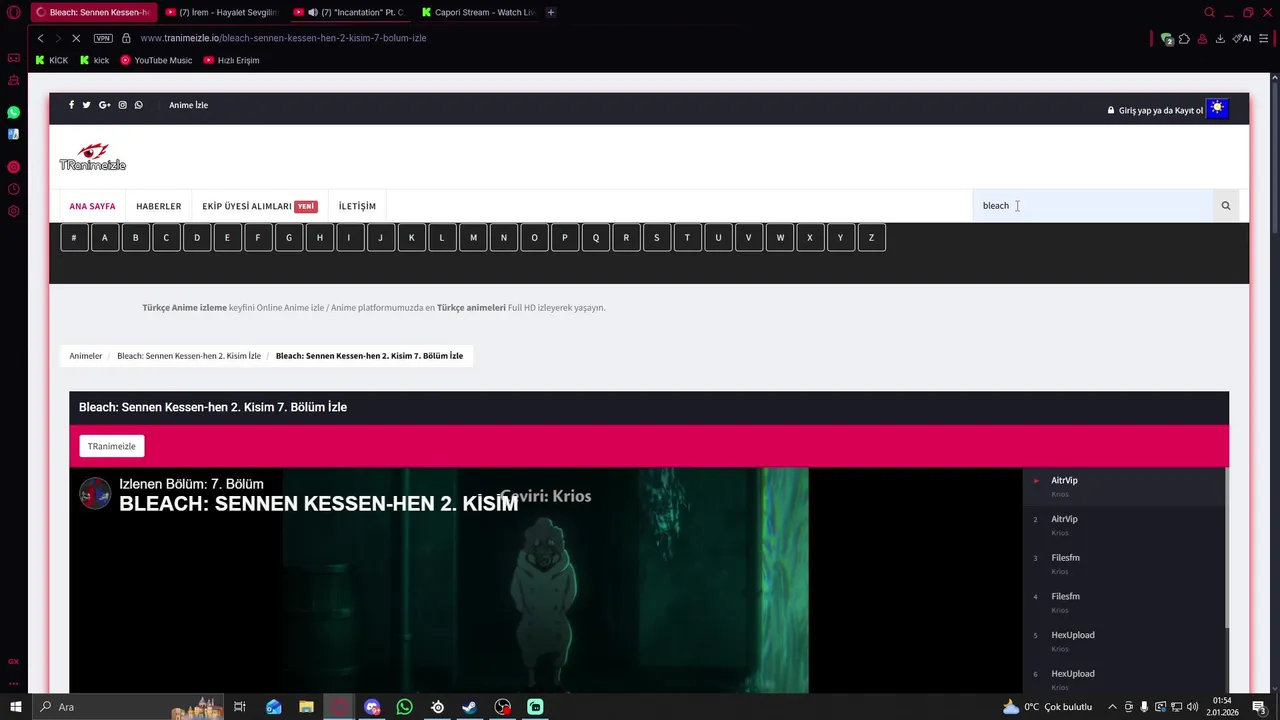Open the ad blocker shield icon
Screen dimensions: 1280x720
pos(1166,39)
